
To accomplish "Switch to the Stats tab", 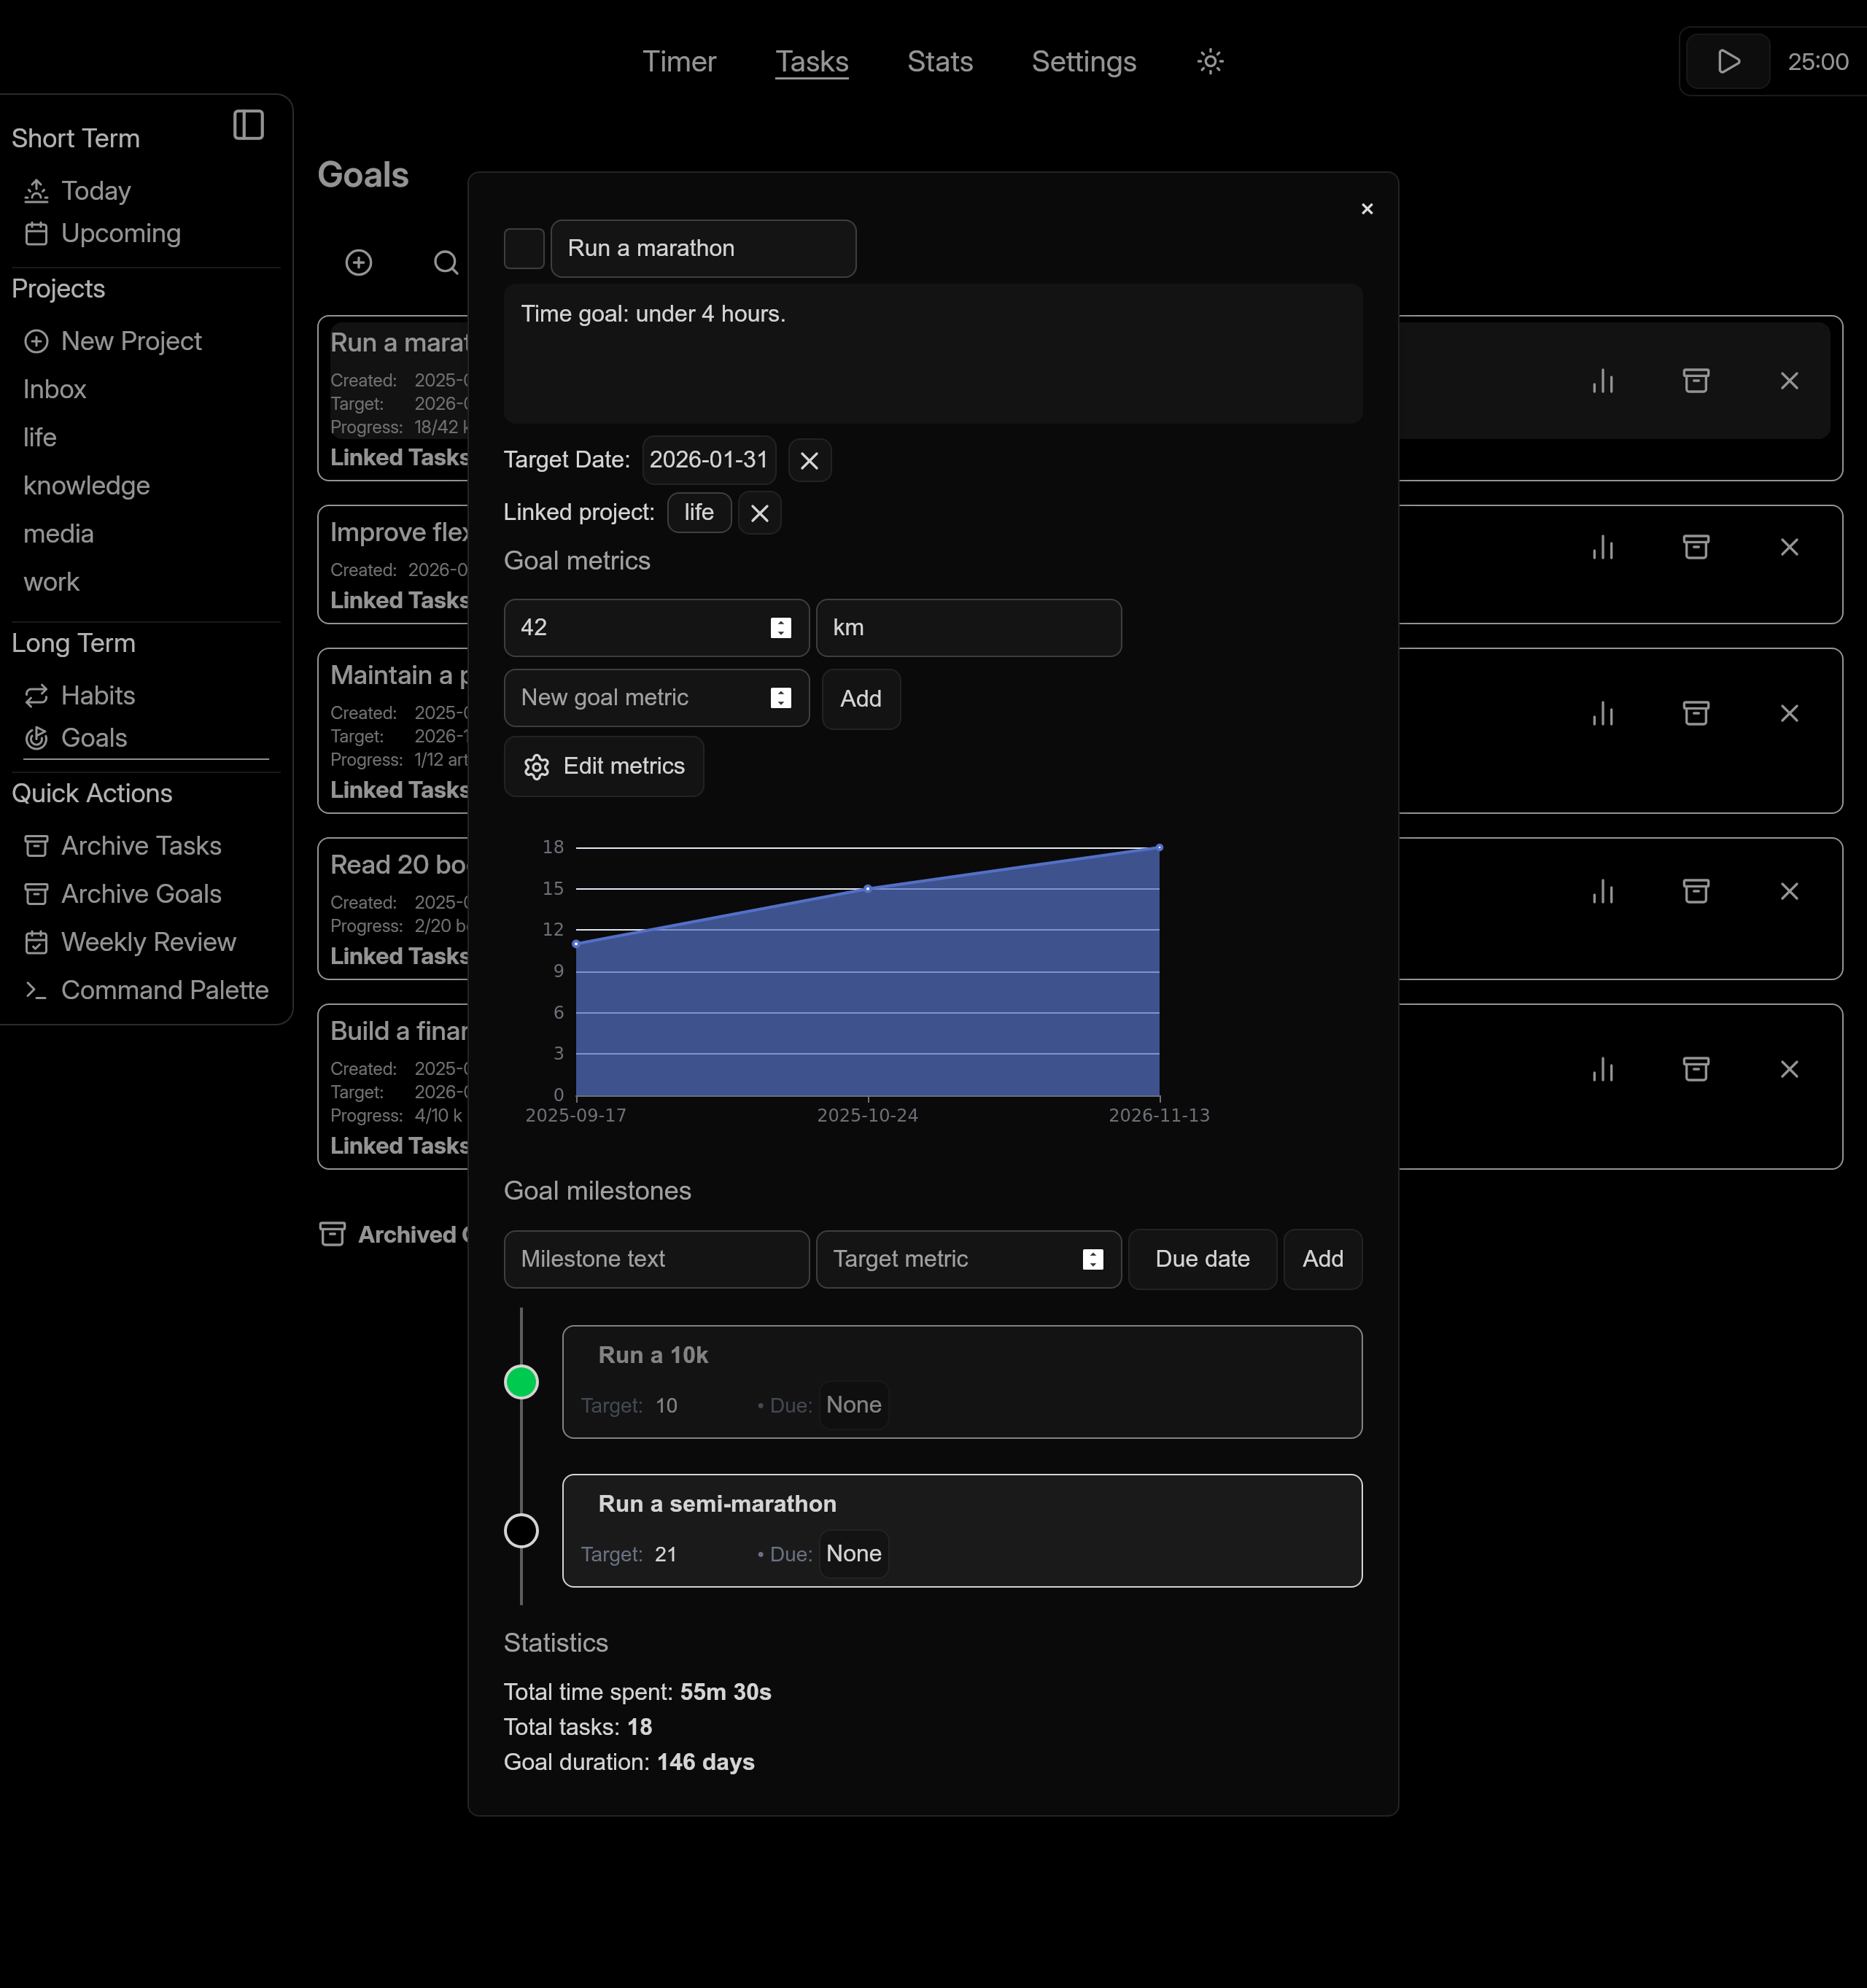I will 939,62.
